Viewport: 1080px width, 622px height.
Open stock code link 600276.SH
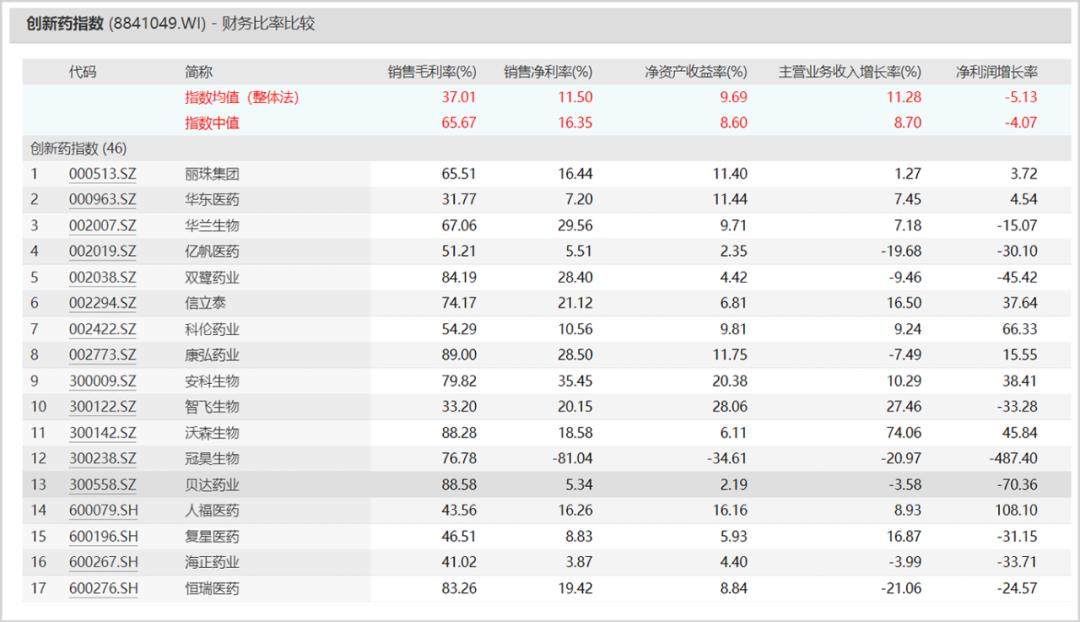(103, 588)
